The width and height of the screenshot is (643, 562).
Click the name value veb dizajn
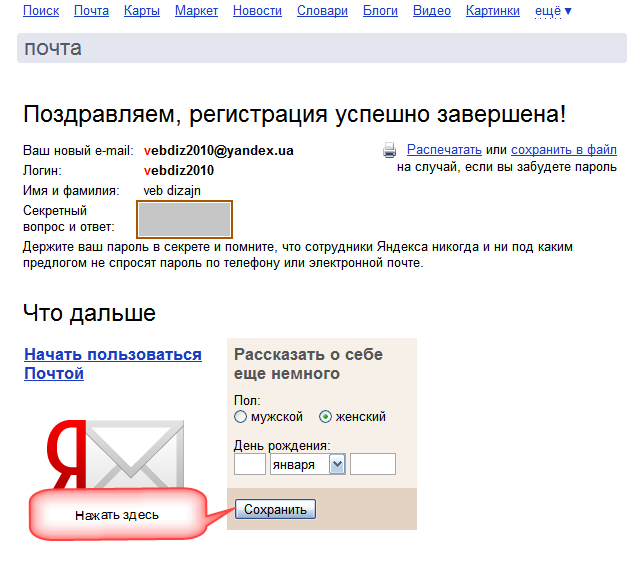tap(172, 191)
